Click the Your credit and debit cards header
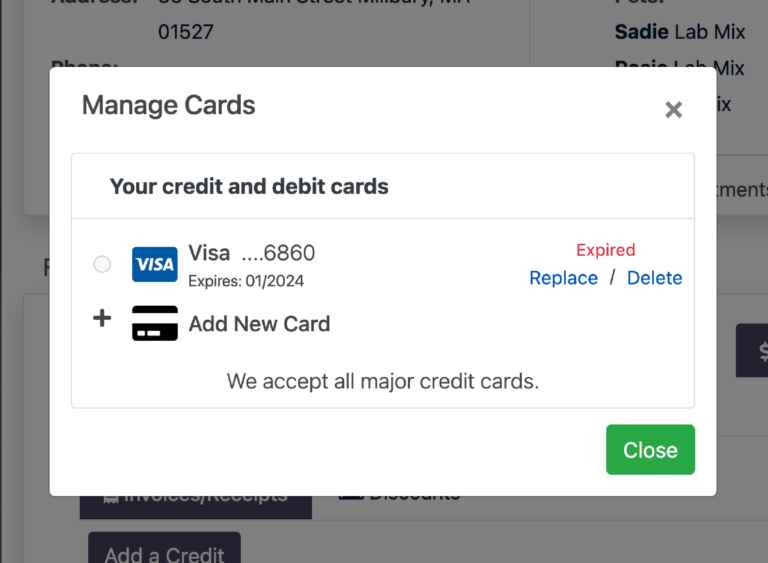The width and height of the screenshot is (768, 563). (249, 186)
